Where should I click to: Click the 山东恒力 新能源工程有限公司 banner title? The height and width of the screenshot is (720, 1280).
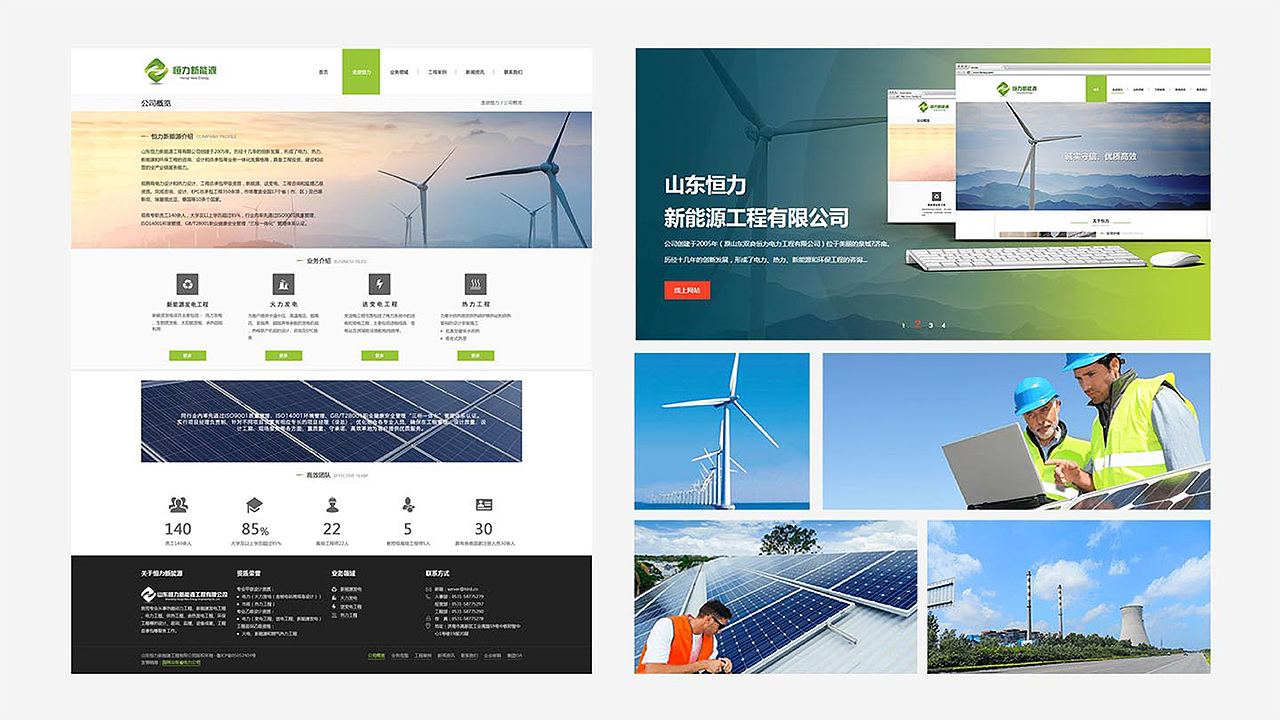click(x=756, y=201)
